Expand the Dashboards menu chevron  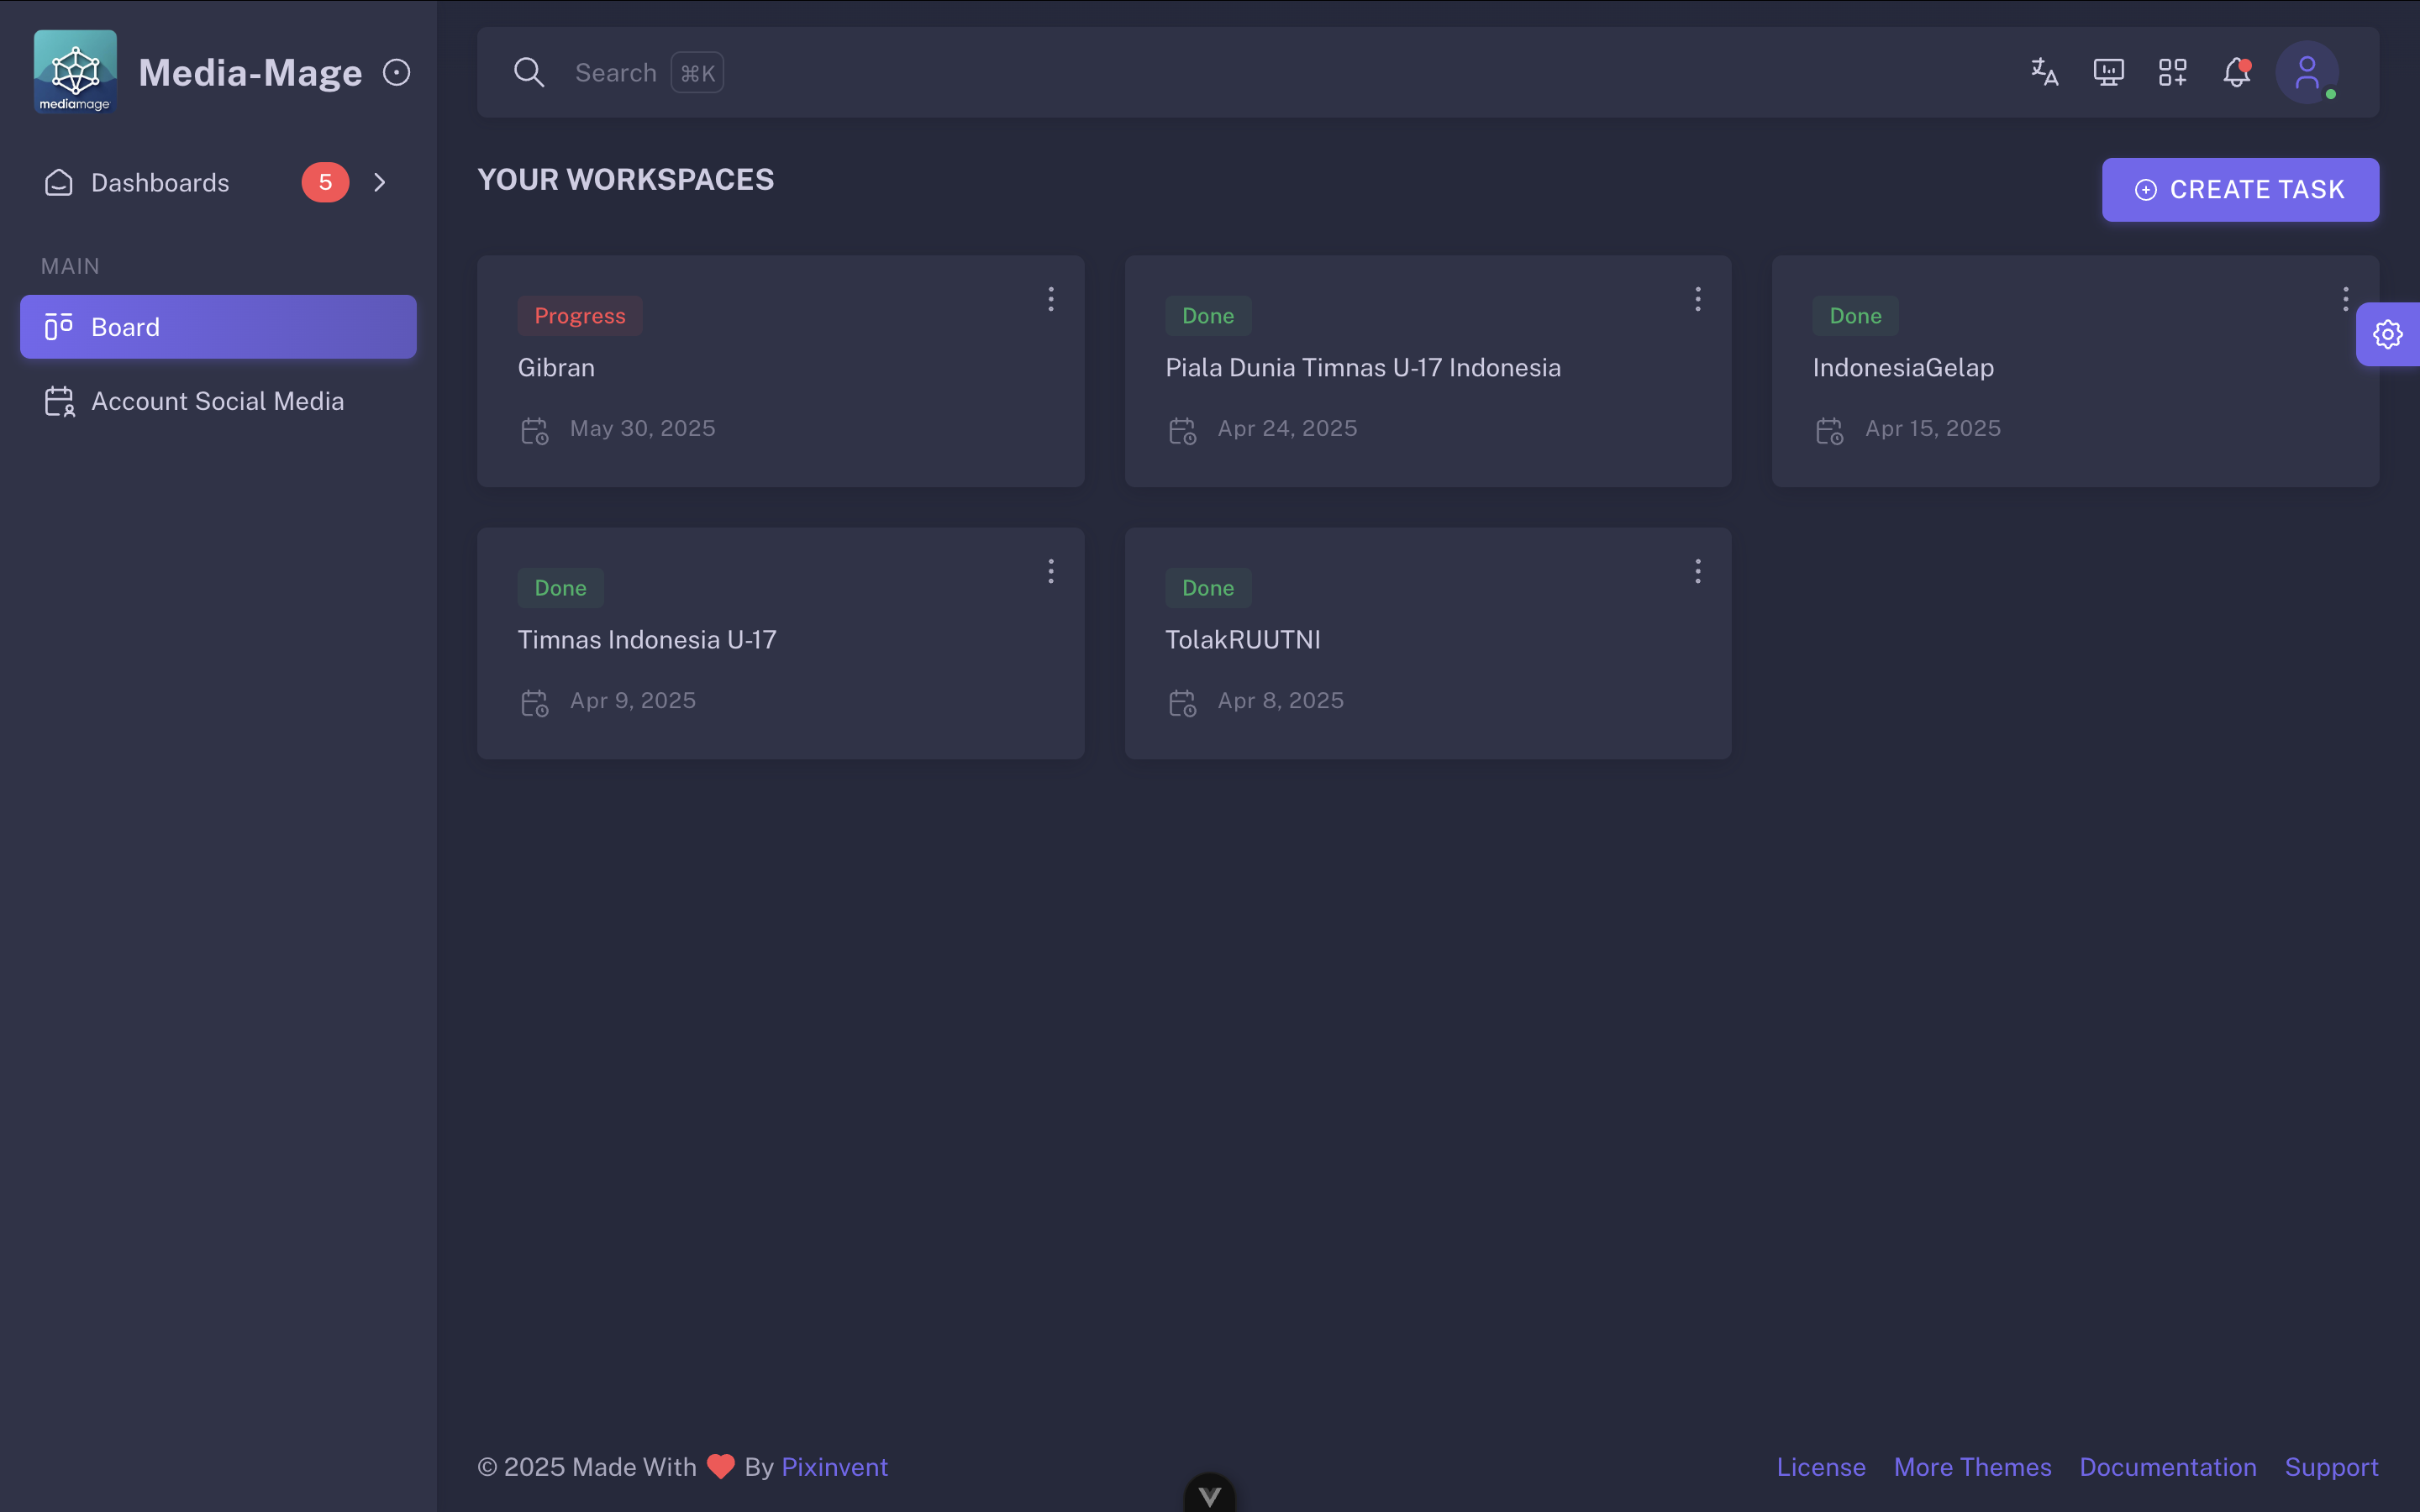tap(380, 182)
